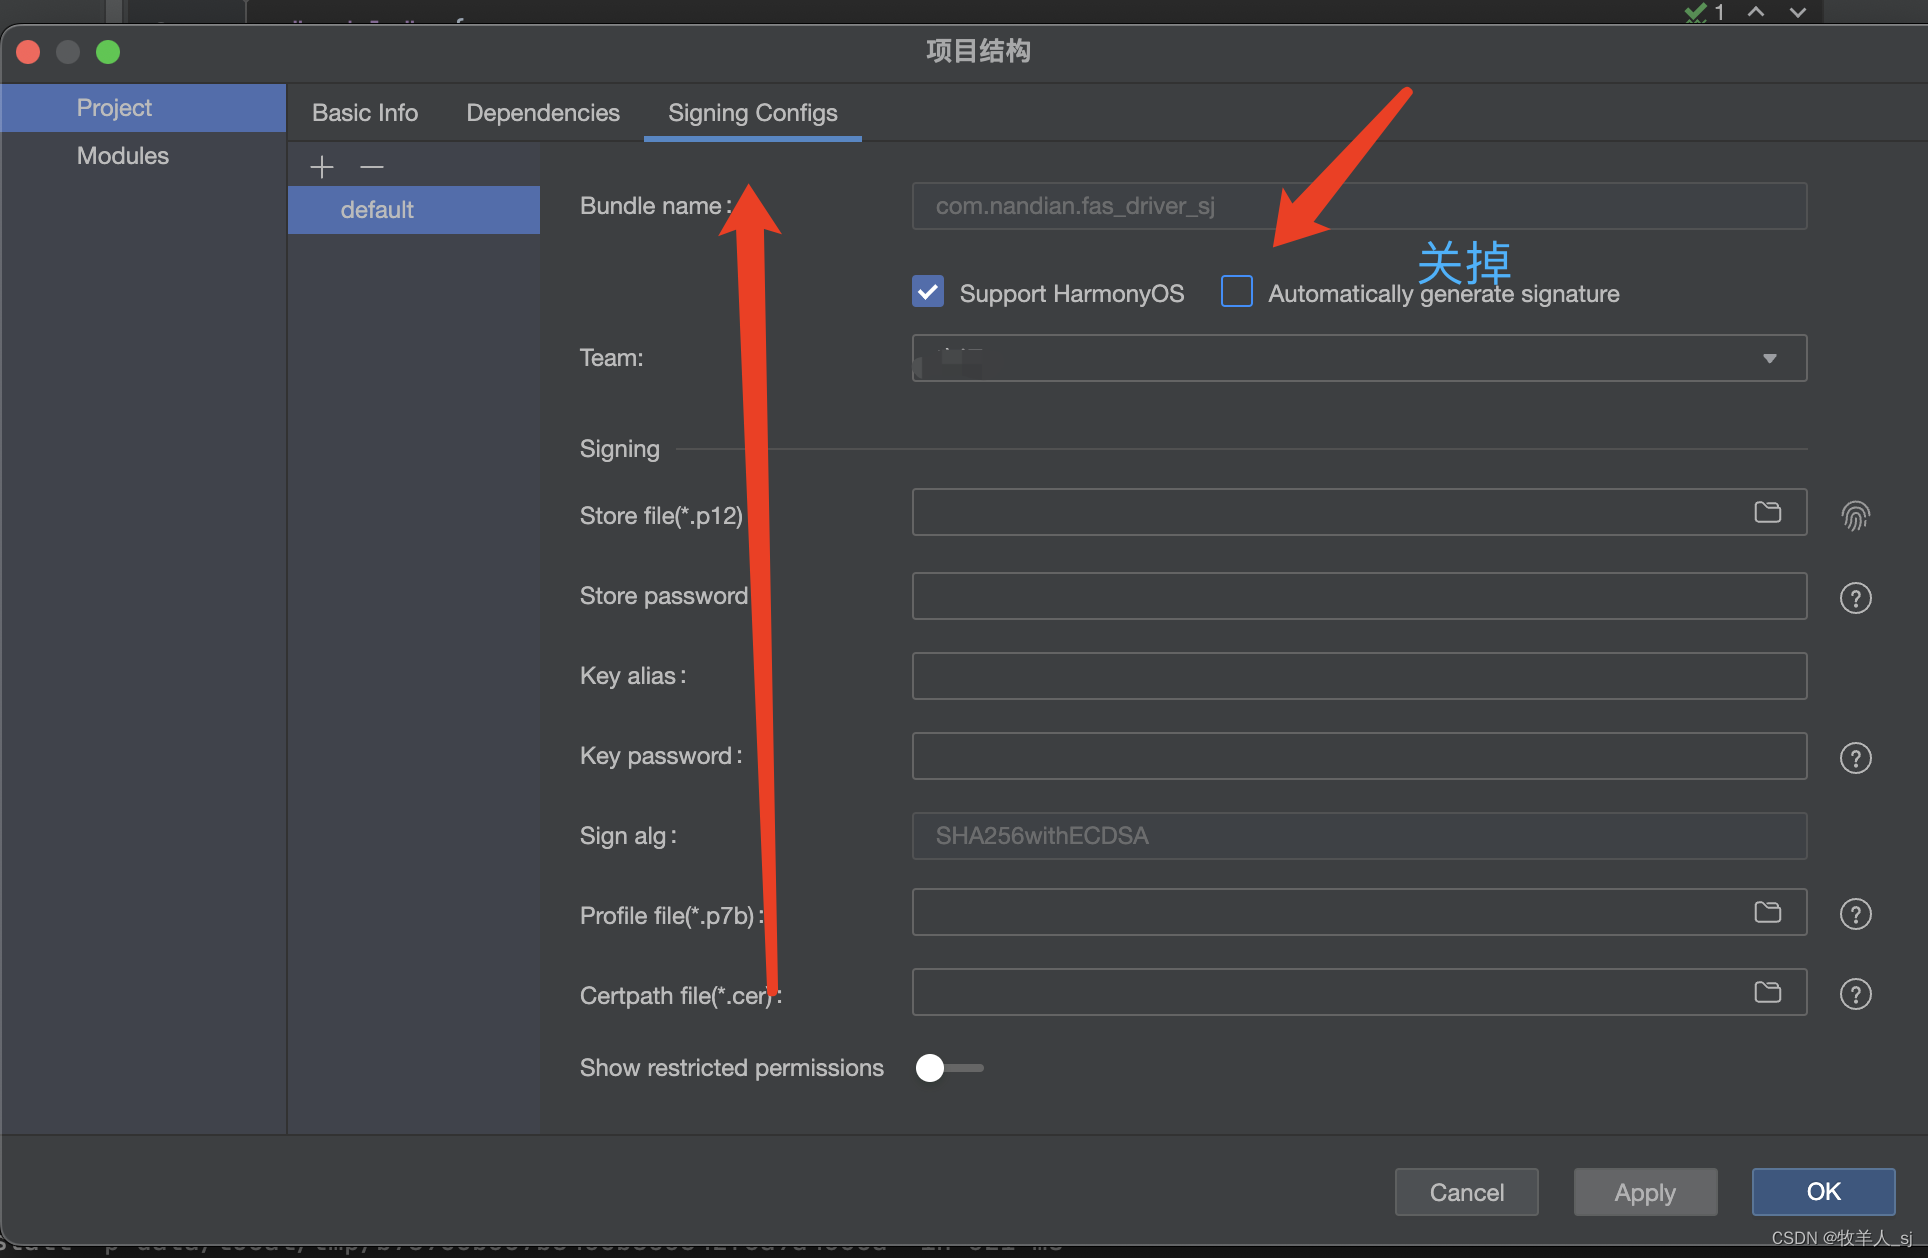Click the fingerprint icon to generate key store
Viewport: 1928px width, 1258px height.
pos(1855,516)
